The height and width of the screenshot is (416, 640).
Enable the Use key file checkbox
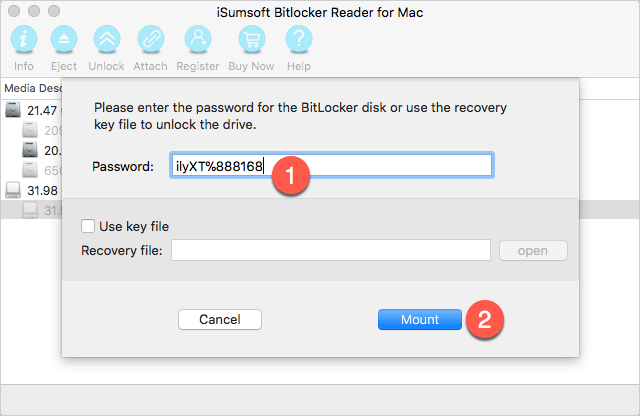89,226
